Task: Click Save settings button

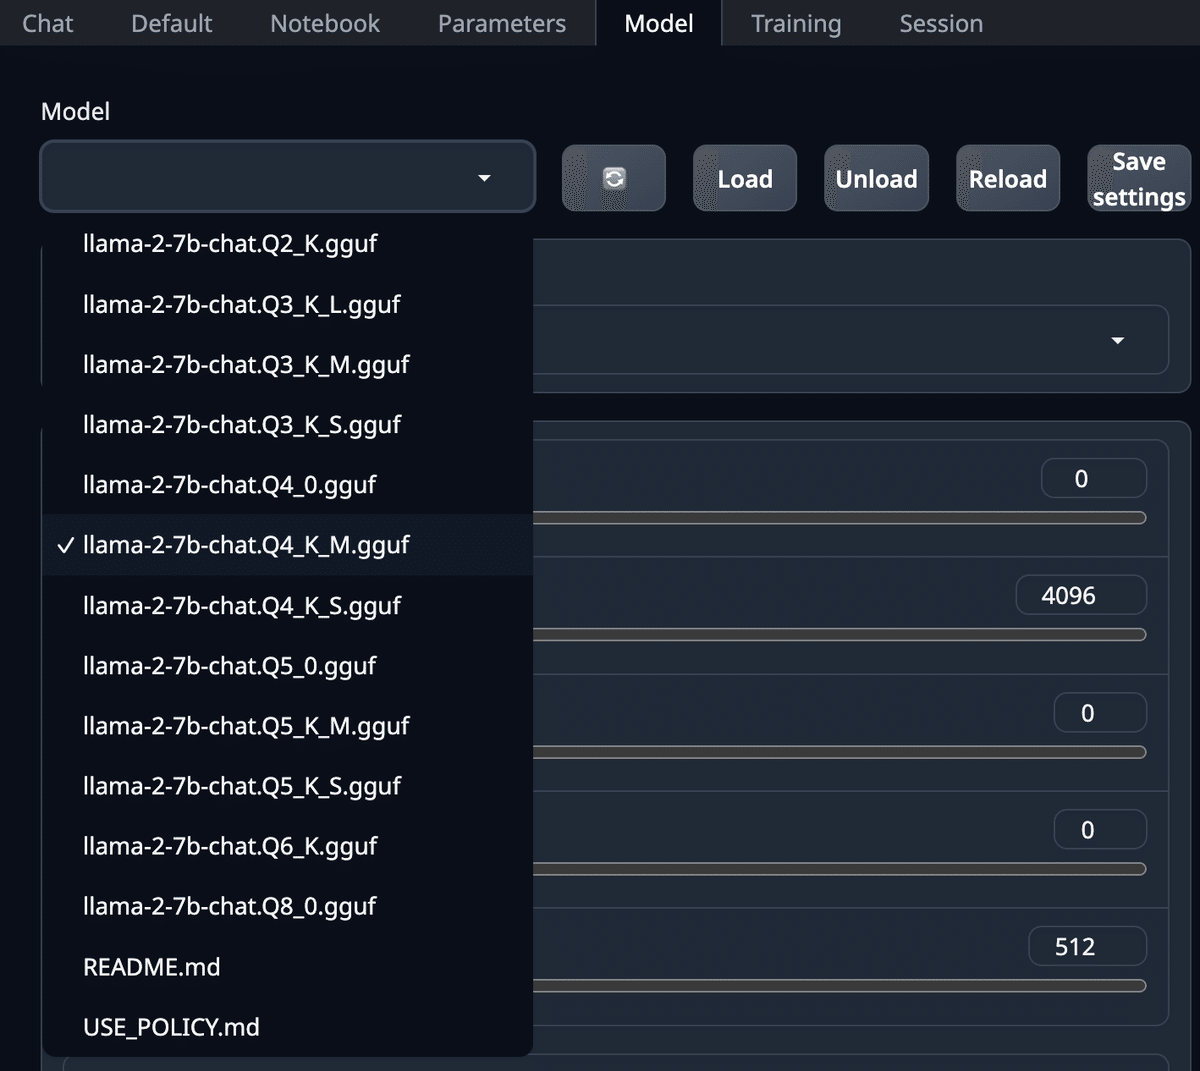Action: (1139, 178)
